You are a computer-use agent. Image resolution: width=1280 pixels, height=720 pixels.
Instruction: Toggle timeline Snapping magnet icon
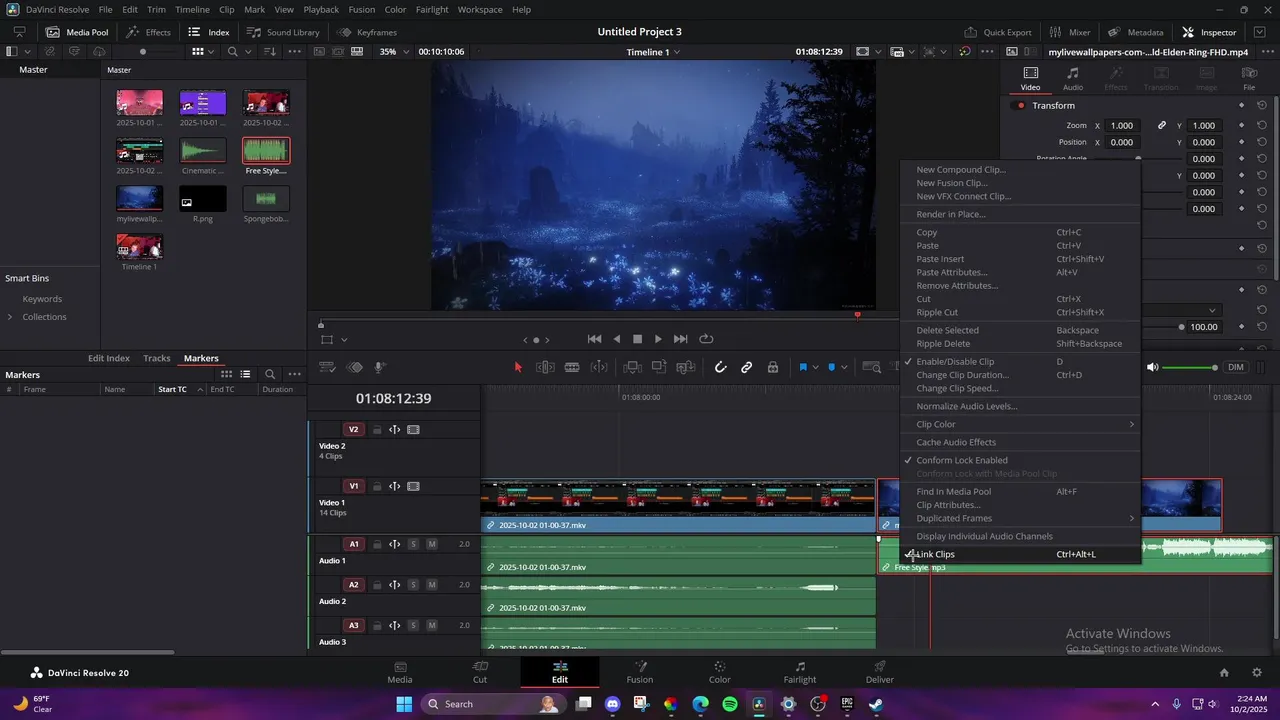(x=720, y=367)
